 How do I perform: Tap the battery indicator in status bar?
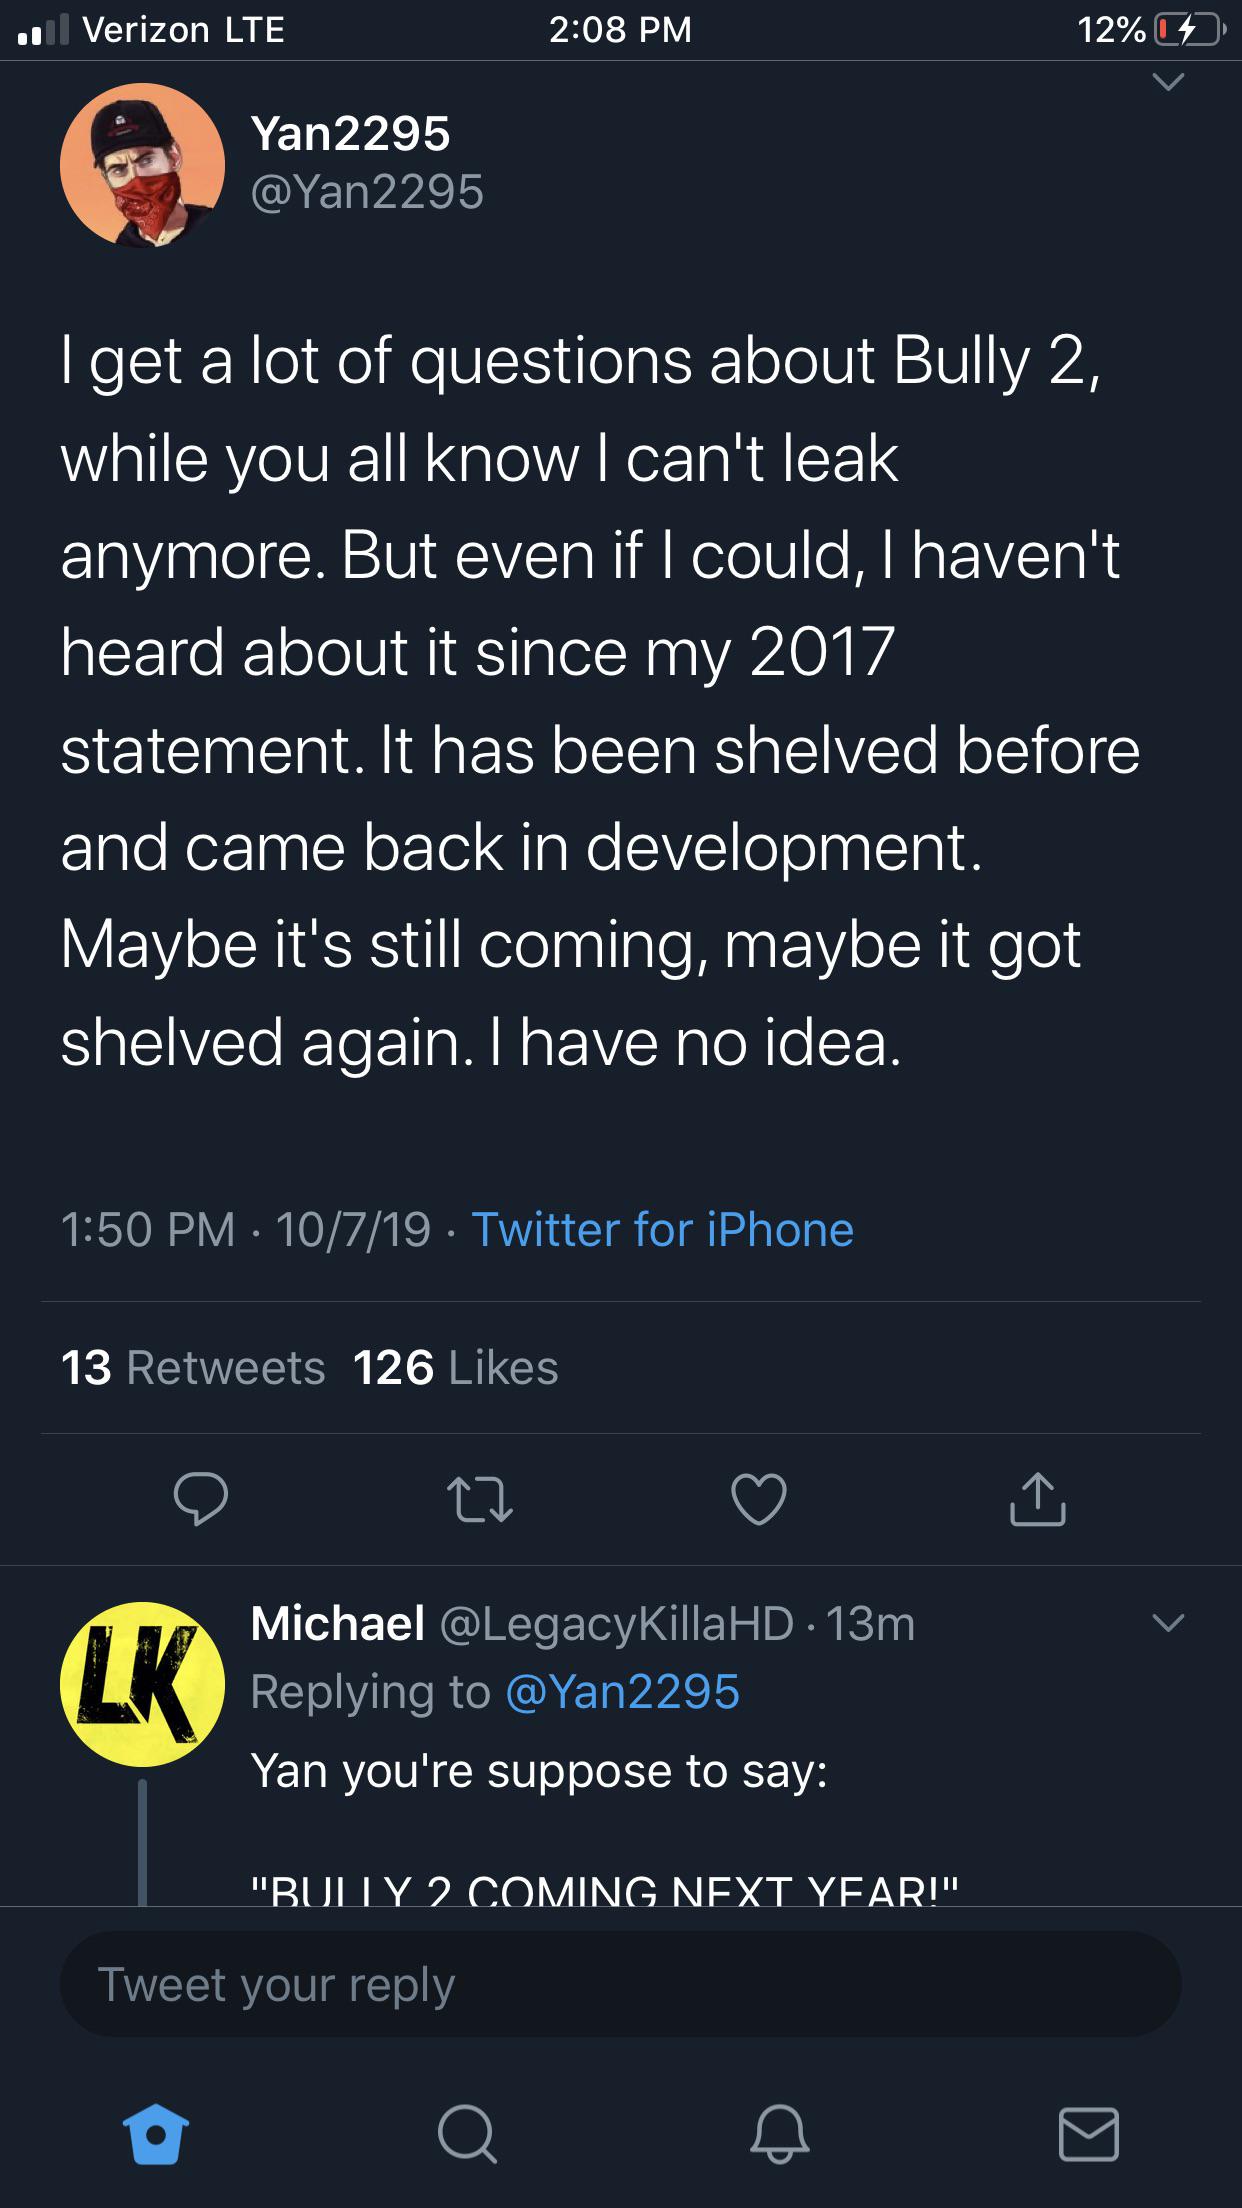tap(1188, 30)
